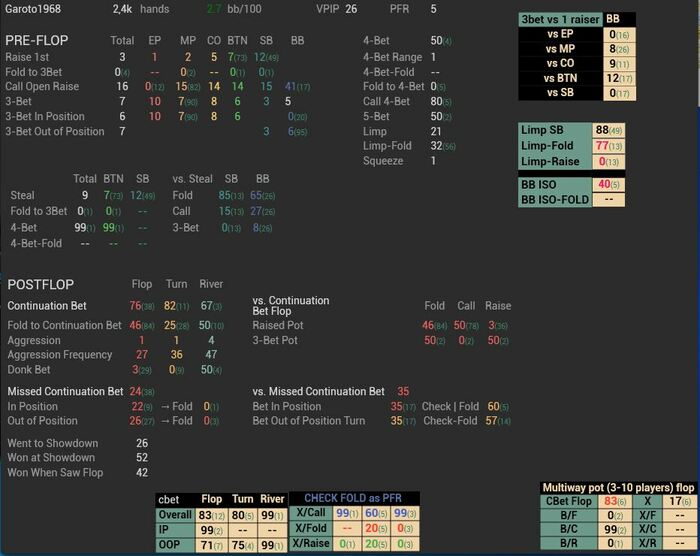Click the vs SB row label

(560, 93)
